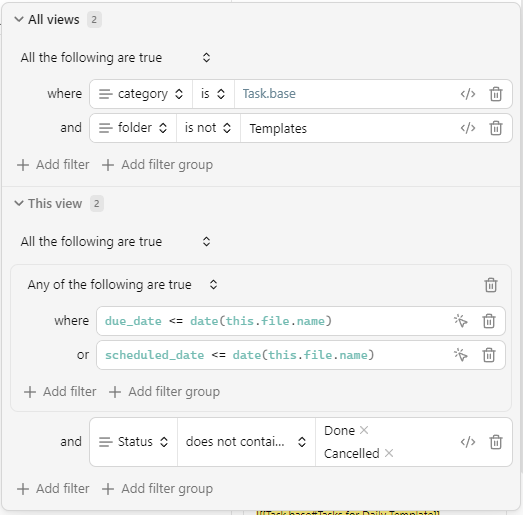Switch scheduled_date filter to basic editor
Viewport: 523px width, 515px height.
tap(461, 355)
